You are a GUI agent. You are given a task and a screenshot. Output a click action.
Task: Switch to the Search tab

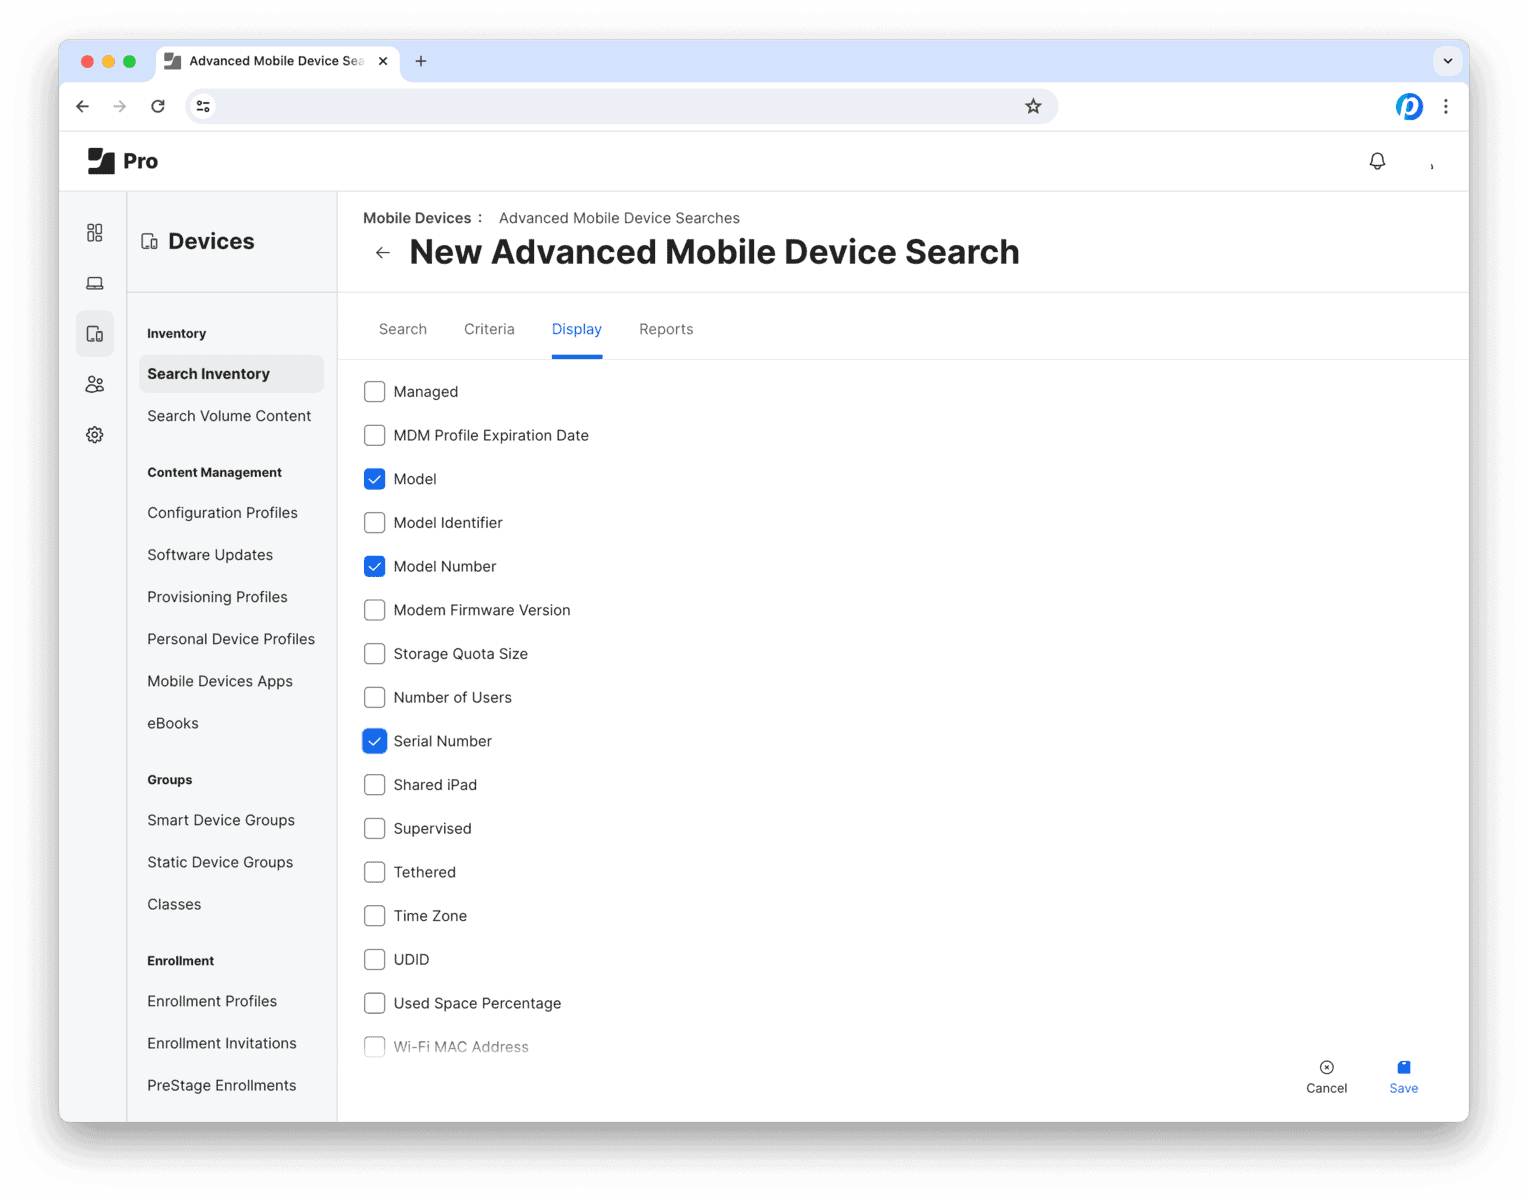403,329
